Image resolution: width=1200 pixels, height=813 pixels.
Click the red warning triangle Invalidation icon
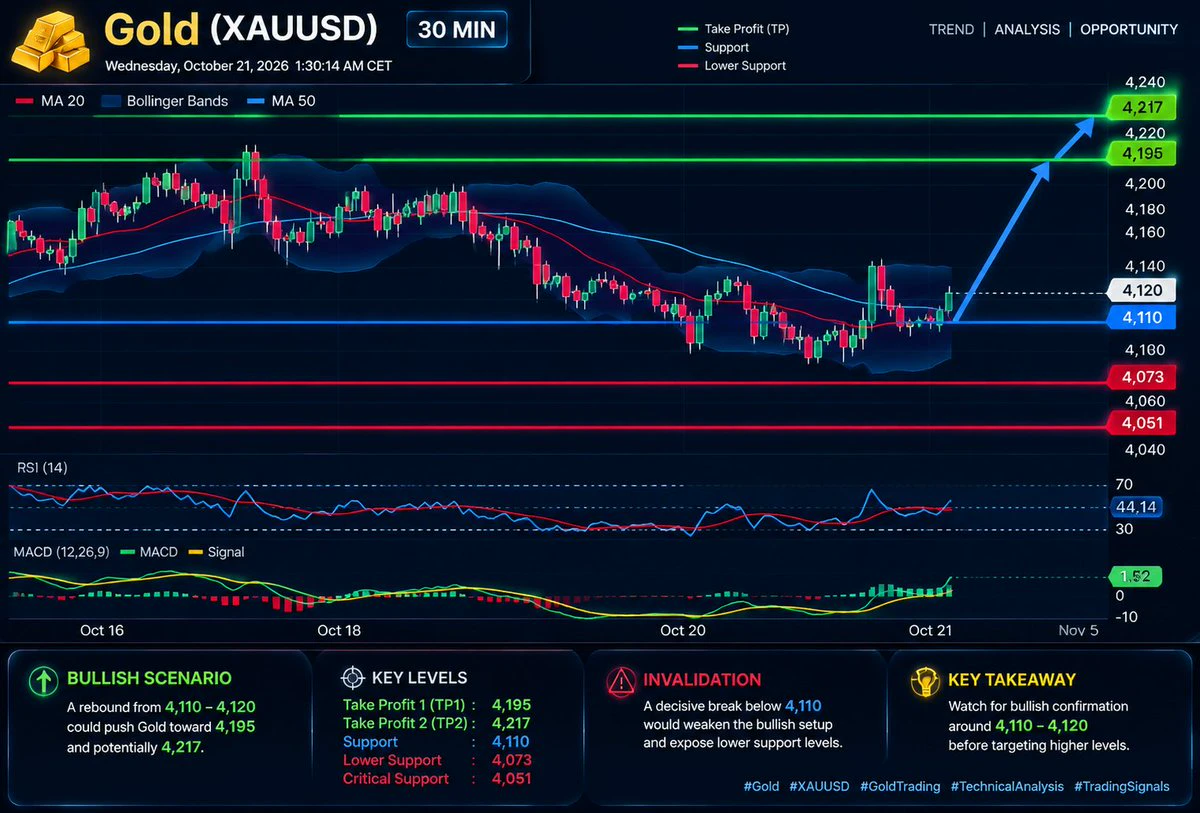[x=621, y=681]
